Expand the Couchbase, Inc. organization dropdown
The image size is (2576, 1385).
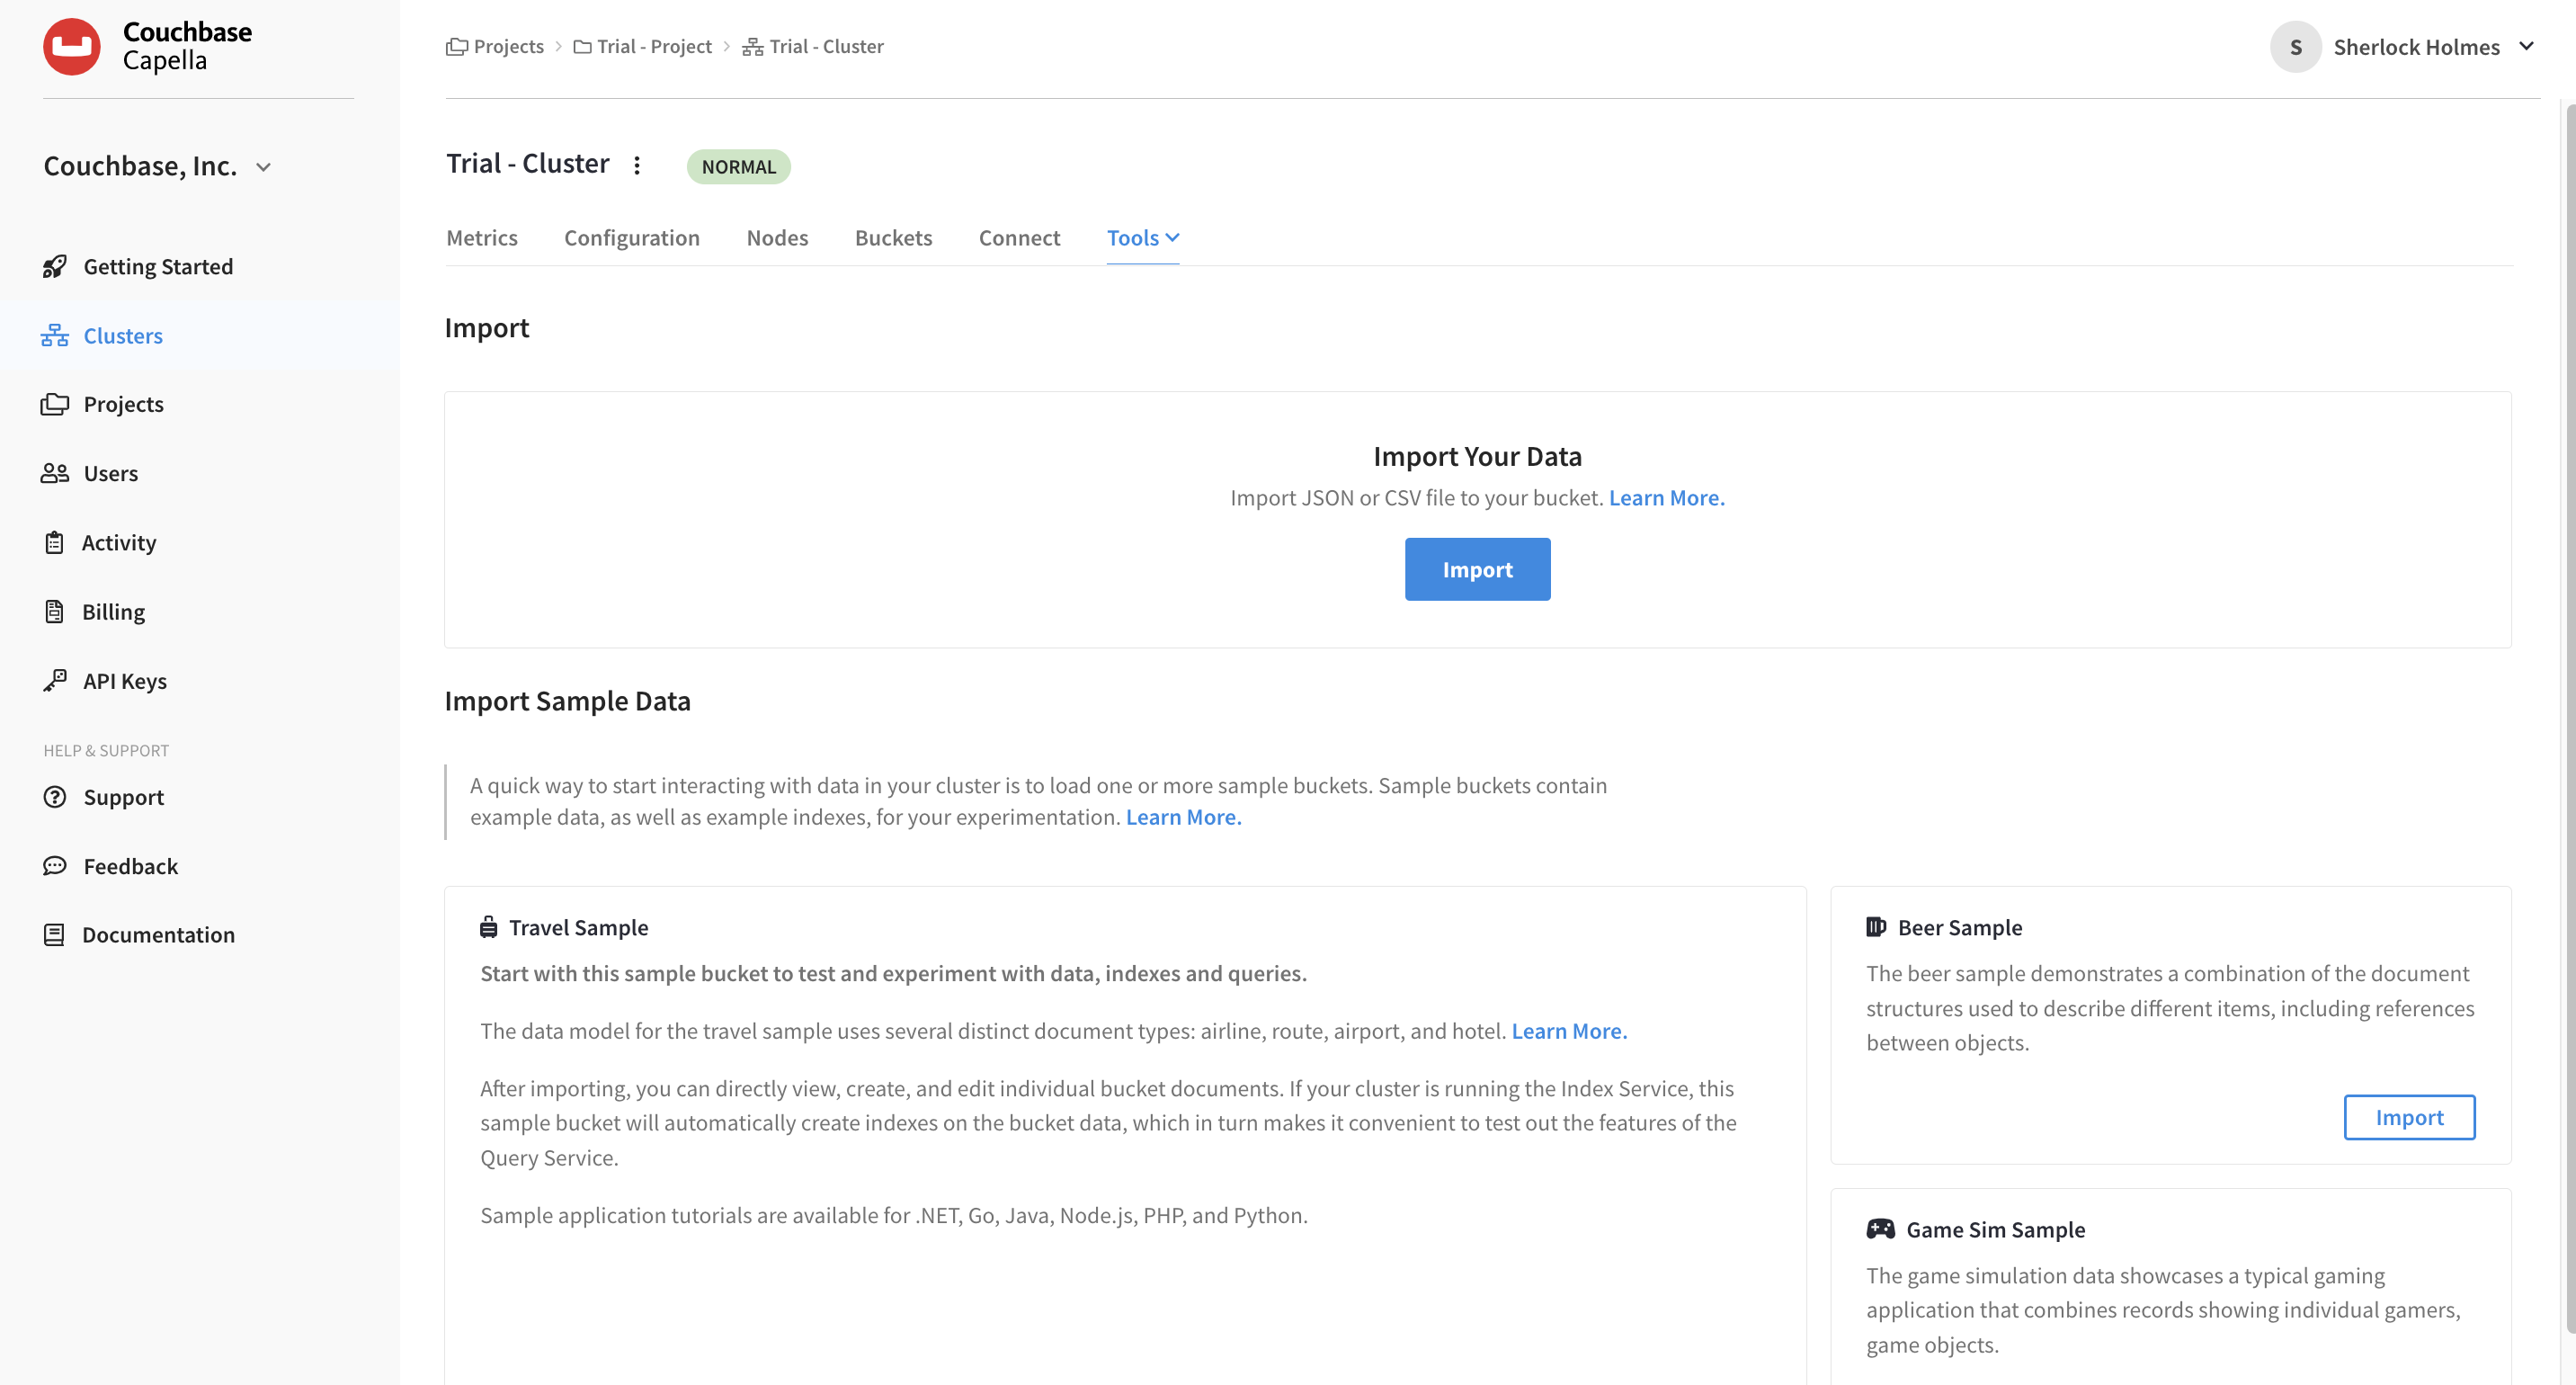263,167
